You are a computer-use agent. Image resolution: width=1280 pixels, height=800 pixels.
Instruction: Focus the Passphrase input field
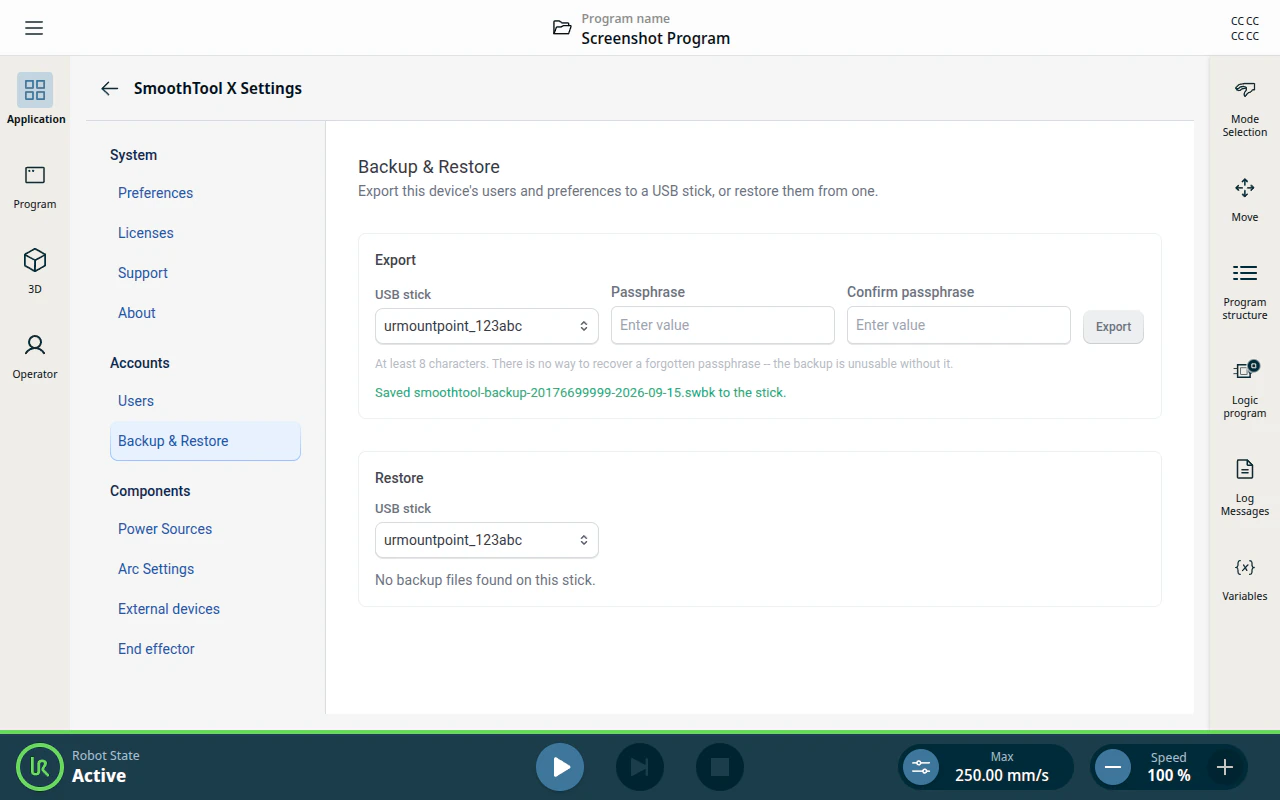pos(723,325)
